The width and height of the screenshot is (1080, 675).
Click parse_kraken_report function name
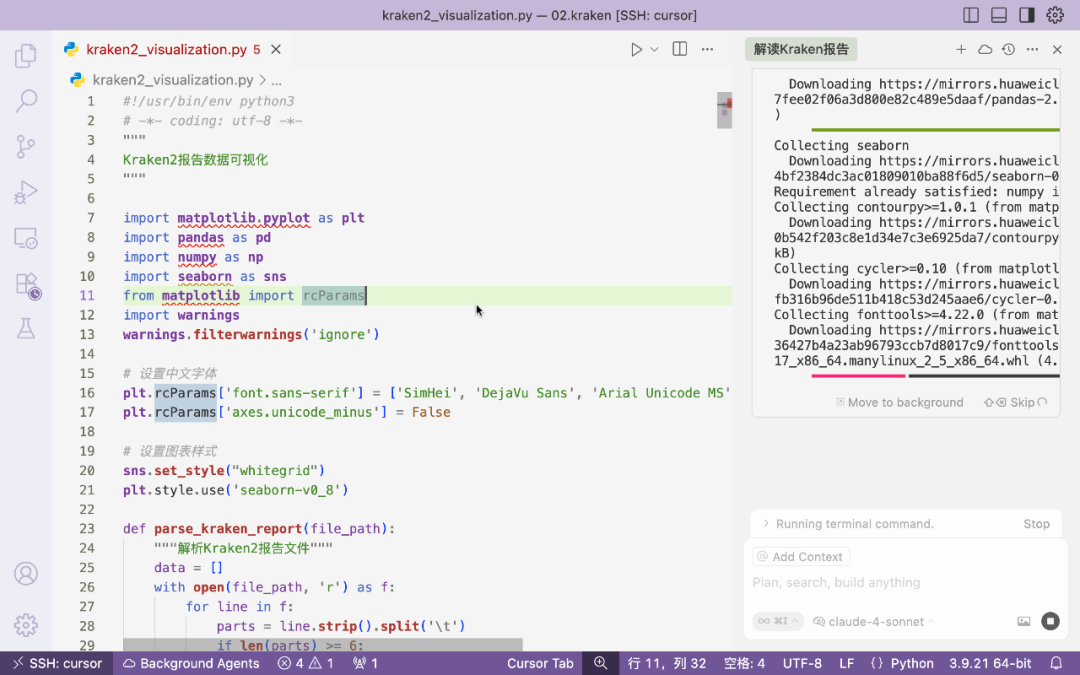pyautogui.click(x=229, y=529)
